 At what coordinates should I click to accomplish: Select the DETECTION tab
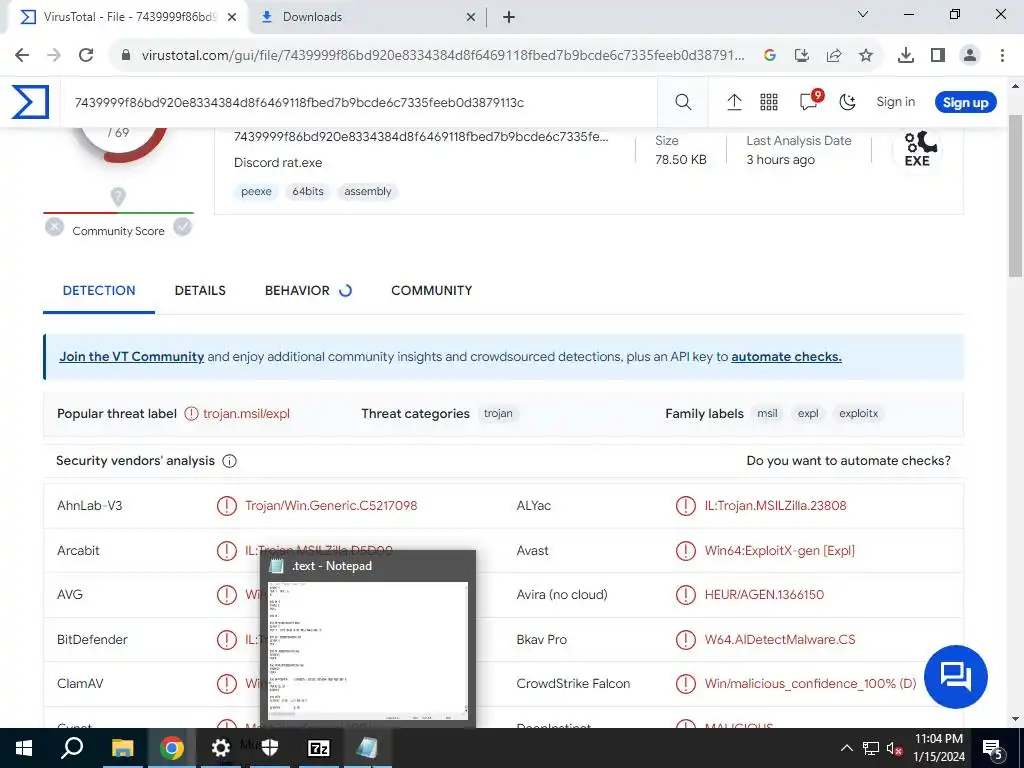[x=99, y=291]
